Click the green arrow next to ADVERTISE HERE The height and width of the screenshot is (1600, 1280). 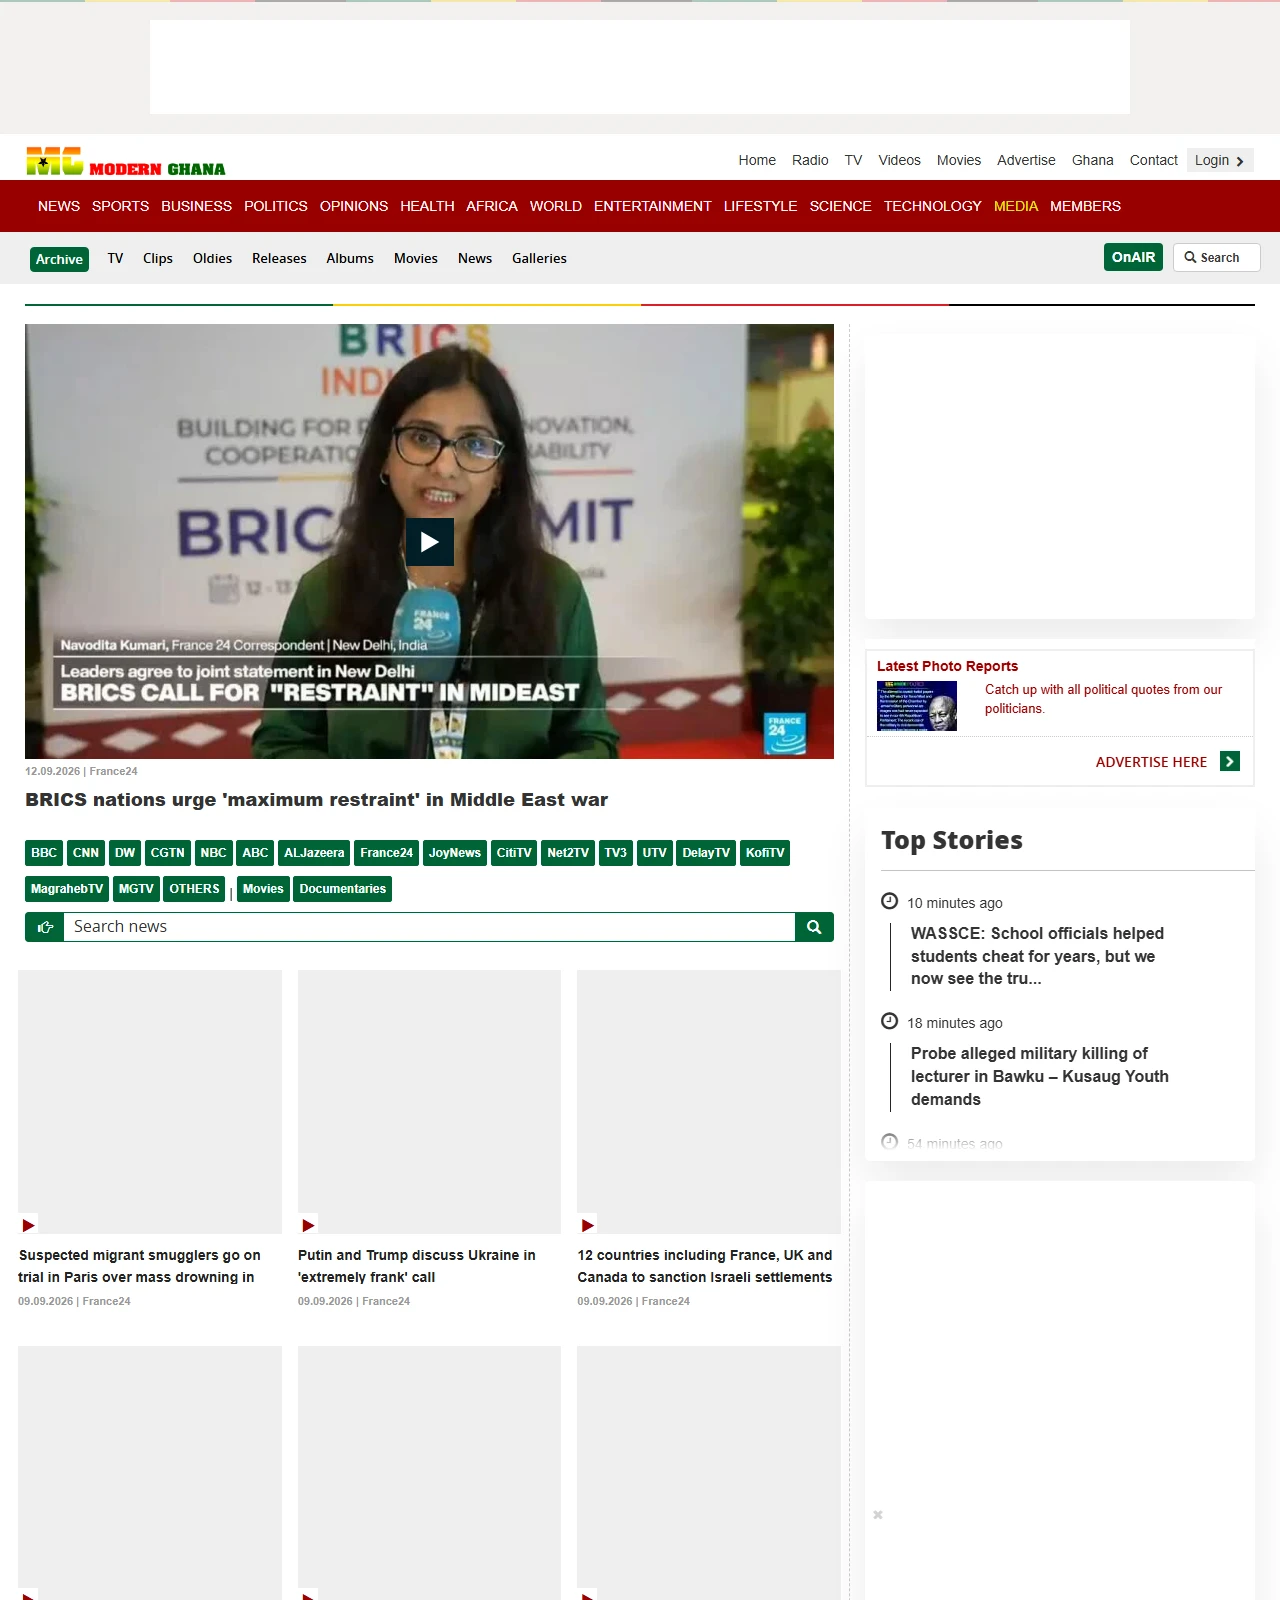tap(1230, 762)
